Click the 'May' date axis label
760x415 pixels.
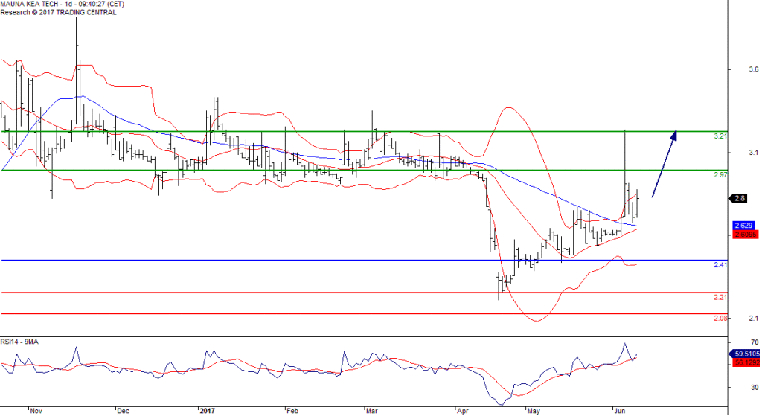tap(534, 411)
